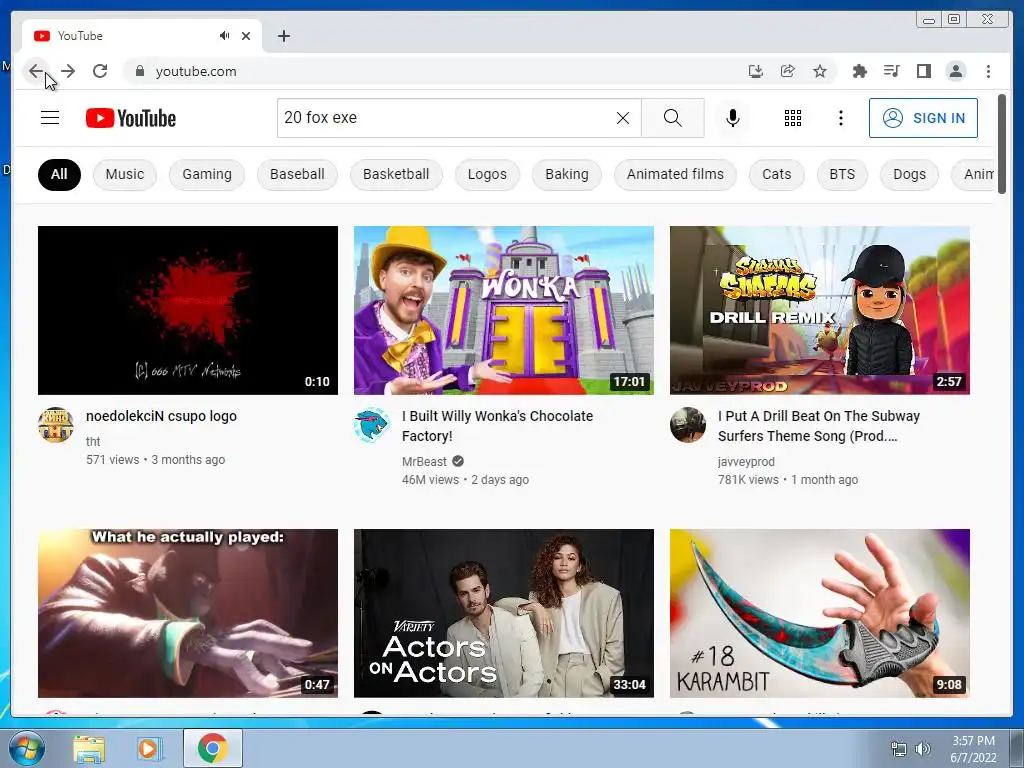Open the Extensions puzzle icon
1024x768 pixels.
pos(859,71)
